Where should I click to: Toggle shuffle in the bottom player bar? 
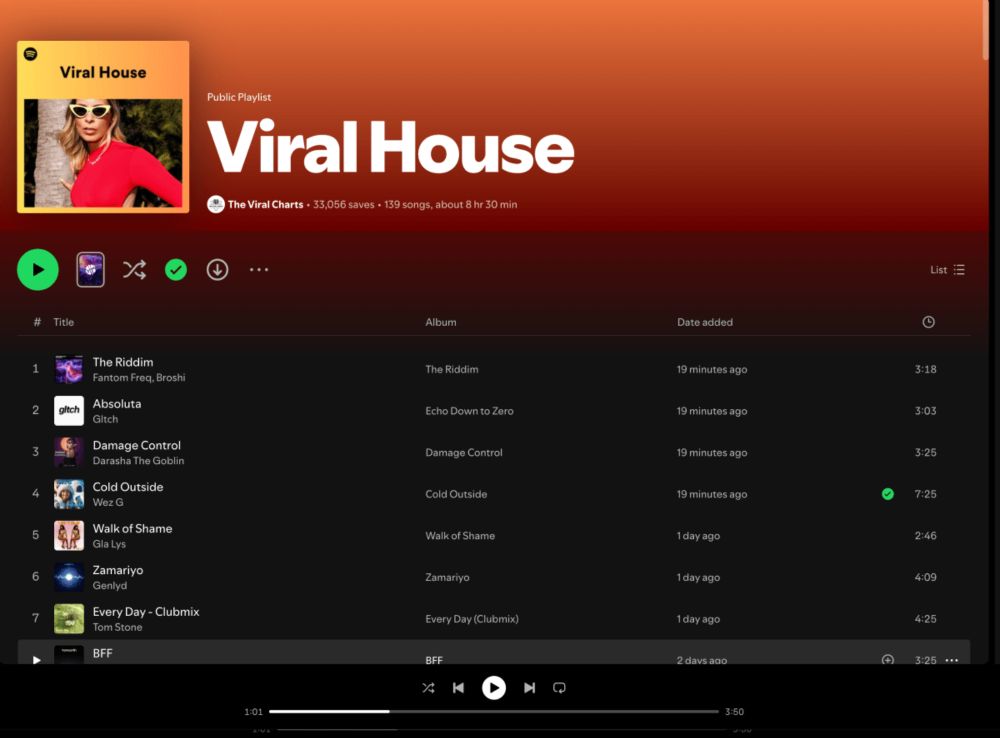tap(429, 688)
